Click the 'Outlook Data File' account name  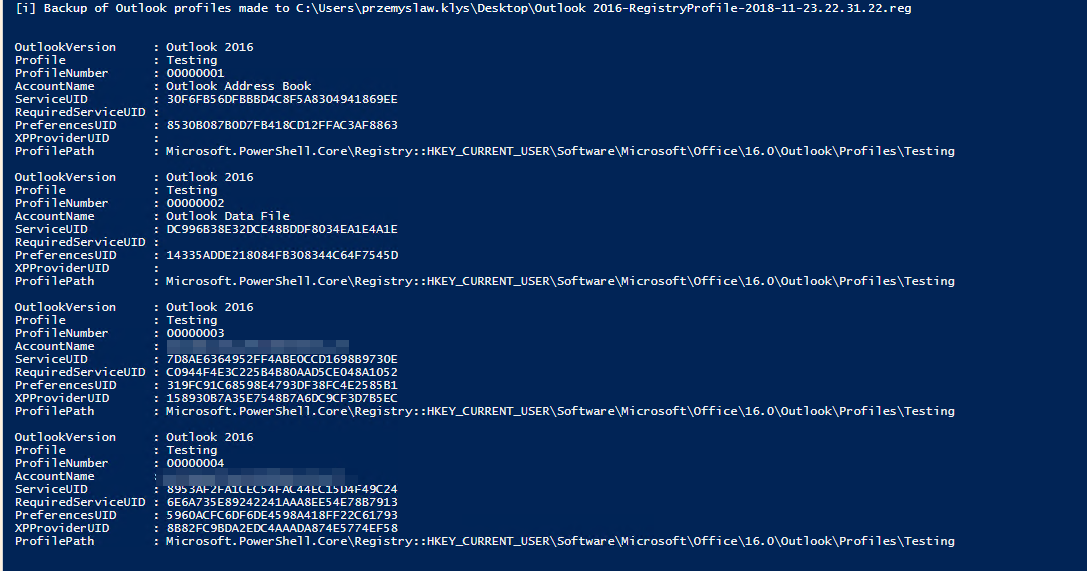[228, 216]
